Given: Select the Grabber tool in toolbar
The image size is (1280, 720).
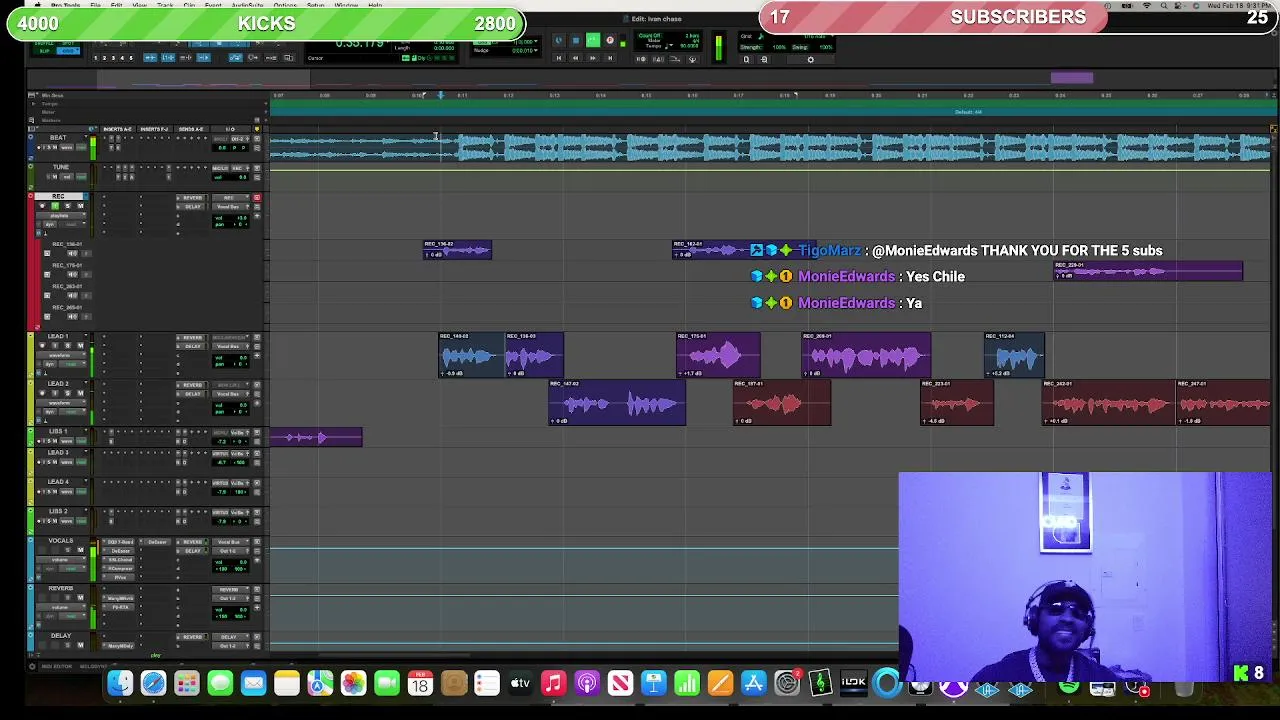Looking at the screenshot, I should [x=239, y=44].
